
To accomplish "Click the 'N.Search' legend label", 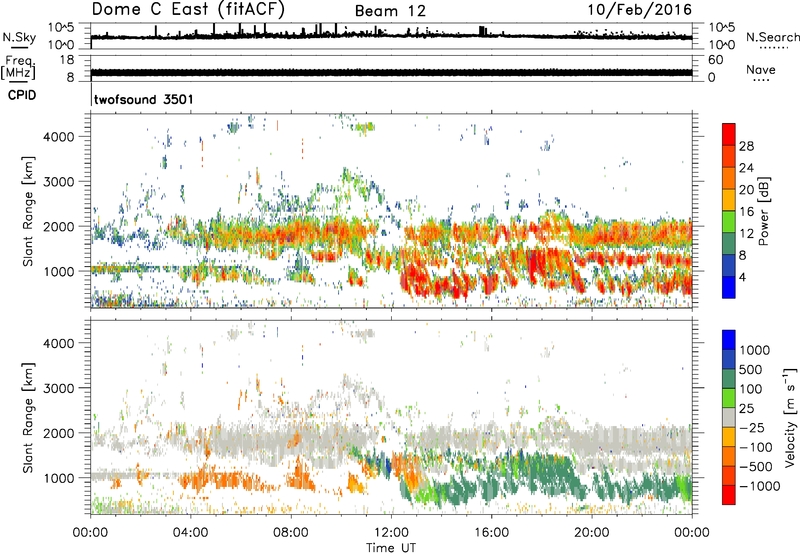I will 772,37.
